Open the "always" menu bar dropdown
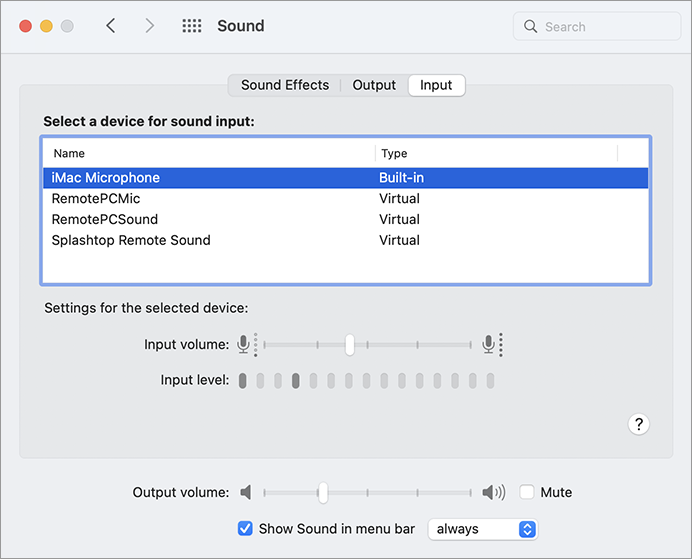Viewport: 692px width, 559px height. pyautogui.click(x=483, y=528)
